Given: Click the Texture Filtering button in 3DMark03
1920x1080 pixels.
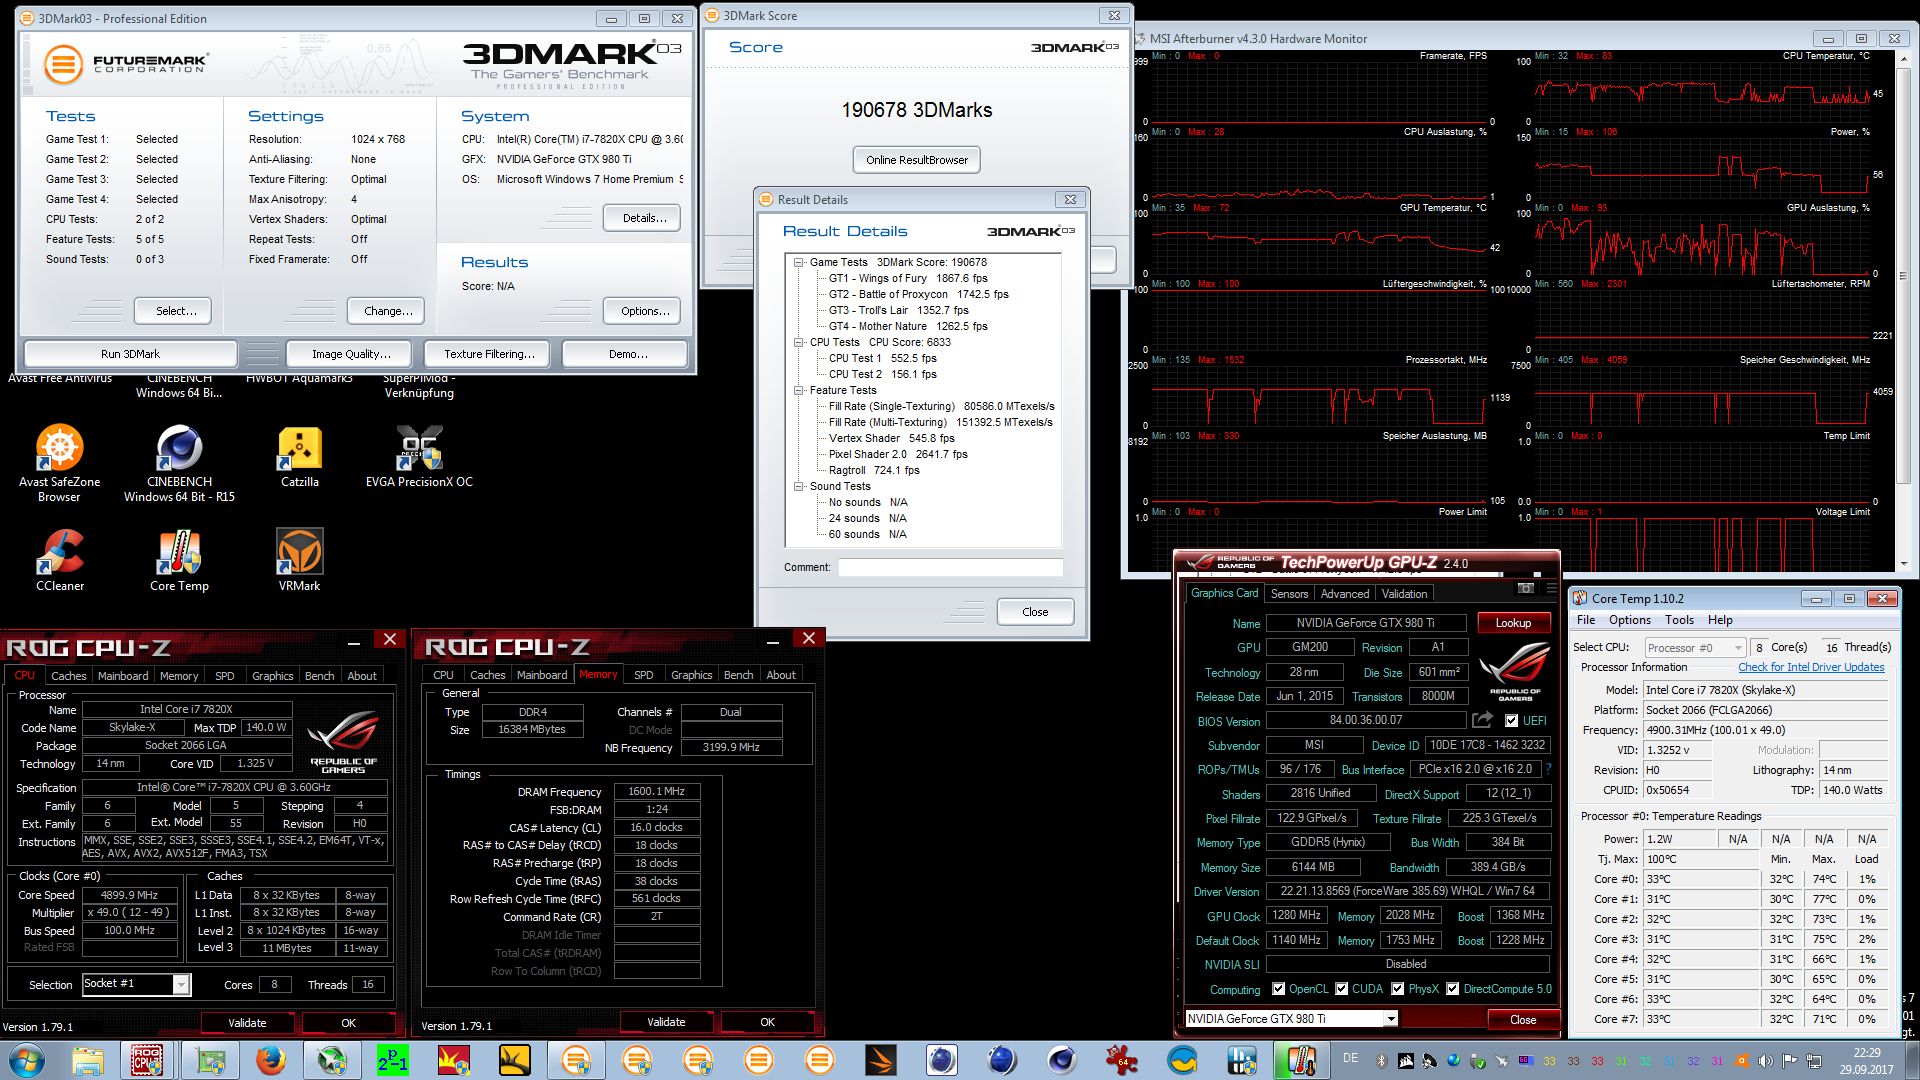Looking at the screenshot, I should pos(489,354).
